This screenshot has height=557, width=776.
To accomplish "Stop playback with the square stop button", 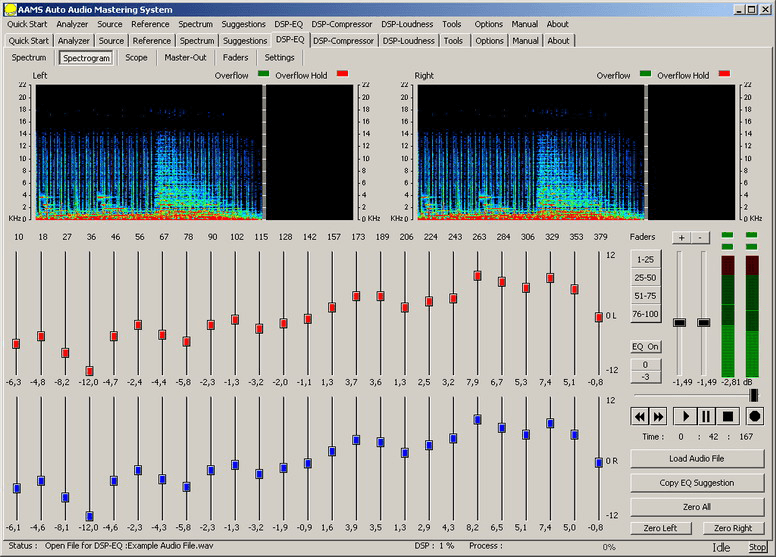I will tap(728, 416).
